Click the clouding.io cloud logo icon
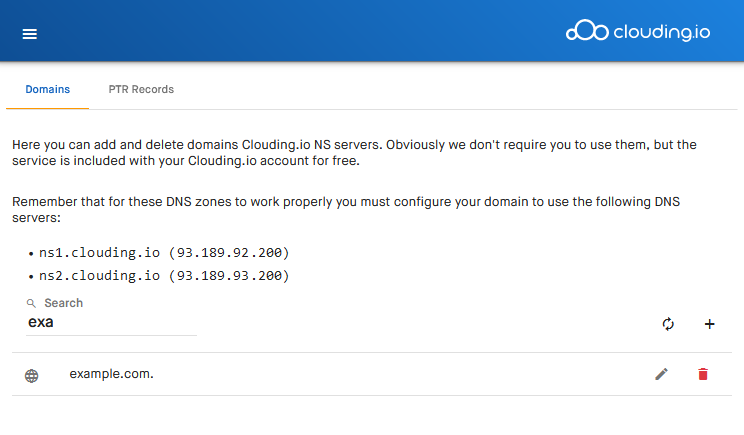The image size is (744, 435). coord(587,30)
